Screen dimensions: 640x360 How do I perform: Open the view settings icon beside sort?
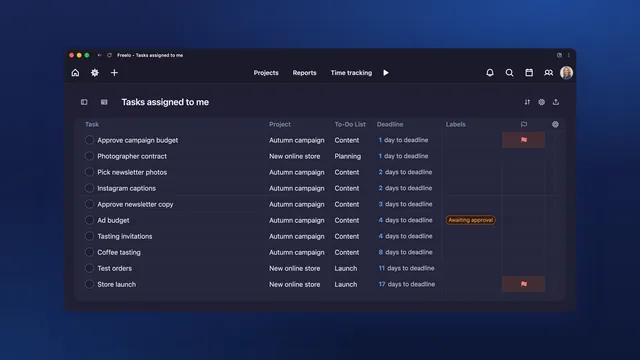542,102
